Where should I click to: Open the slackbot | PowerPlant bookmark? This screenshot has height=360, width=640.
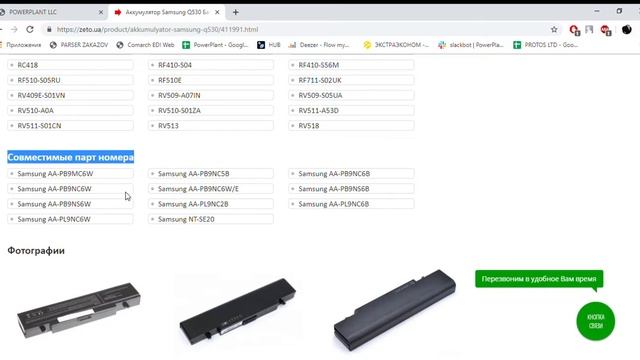click(x=471, y=45)
